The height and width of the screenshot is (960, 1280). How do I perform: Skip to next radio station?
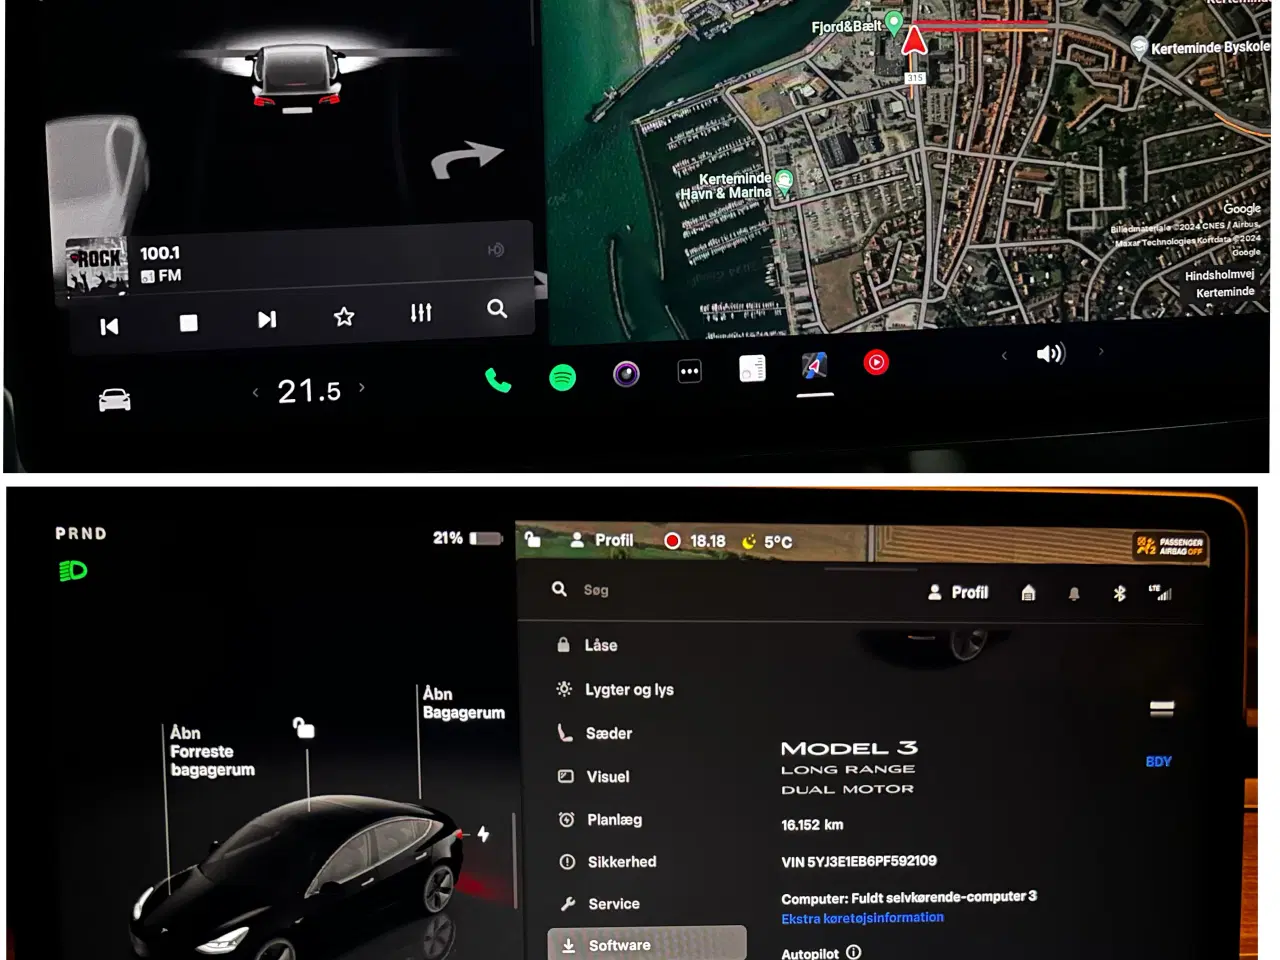pos(266,319)
